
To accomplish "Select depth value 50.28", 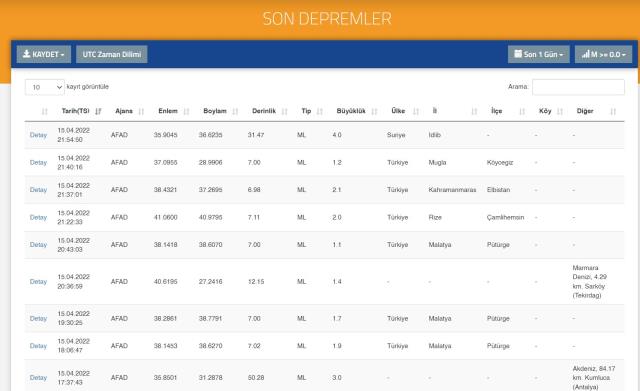I will point(256,378).
